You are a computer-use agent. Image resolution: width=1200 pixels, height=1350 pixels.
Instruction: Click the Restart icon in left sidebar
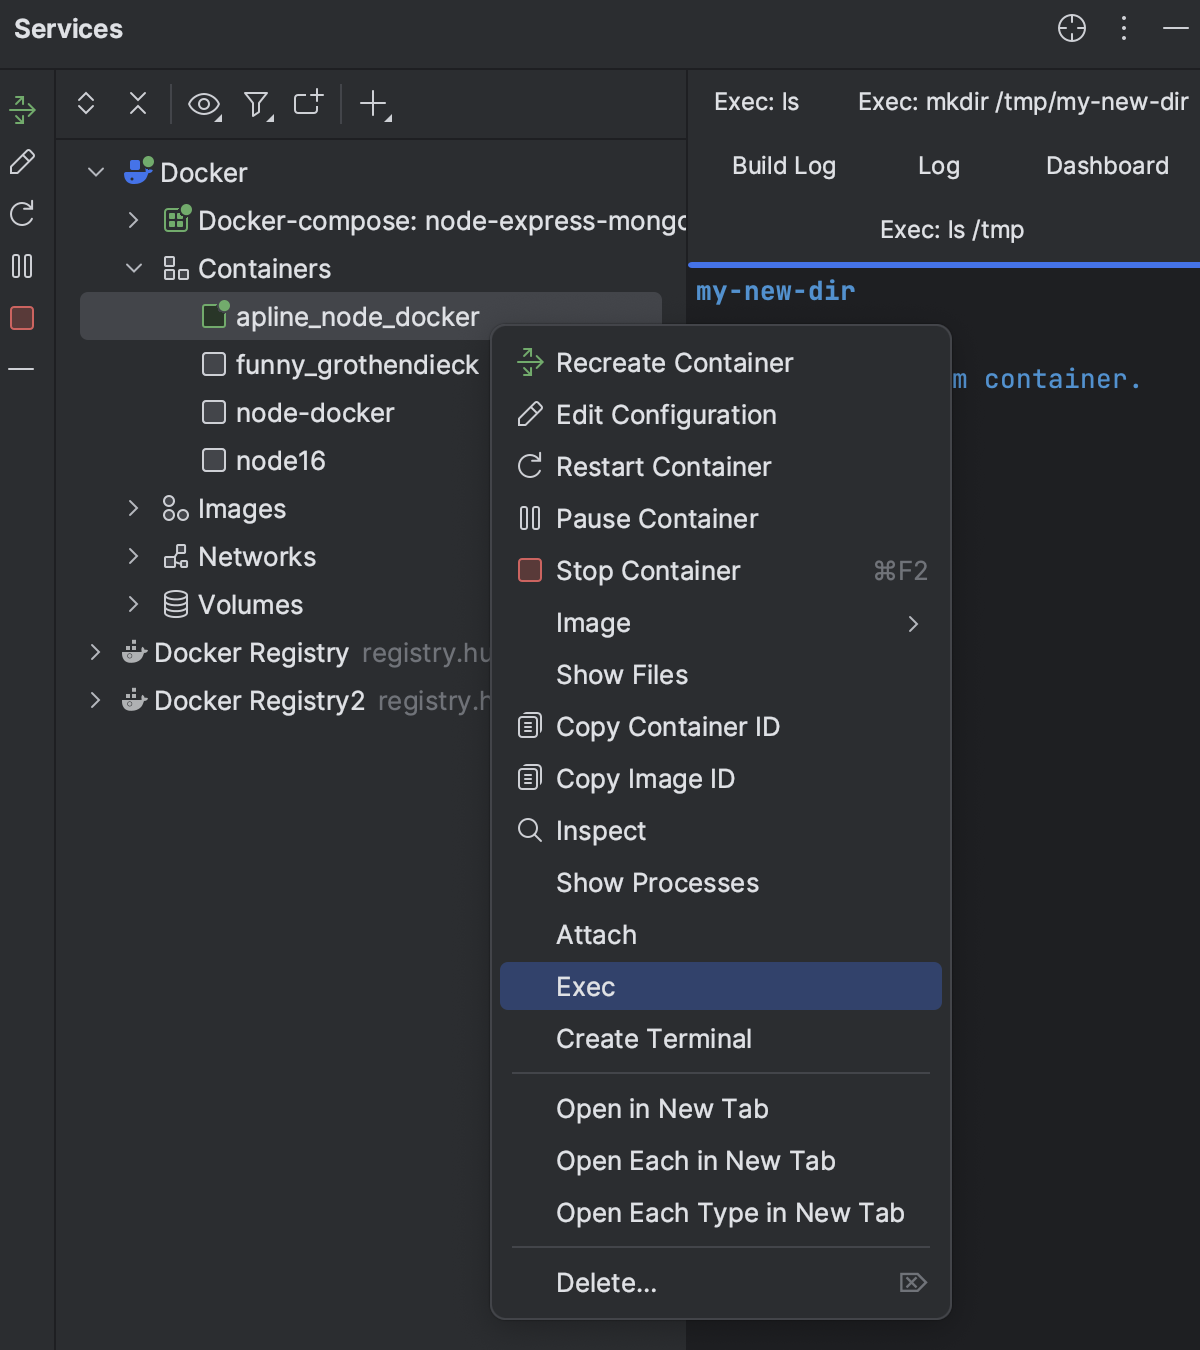point(22,213)
